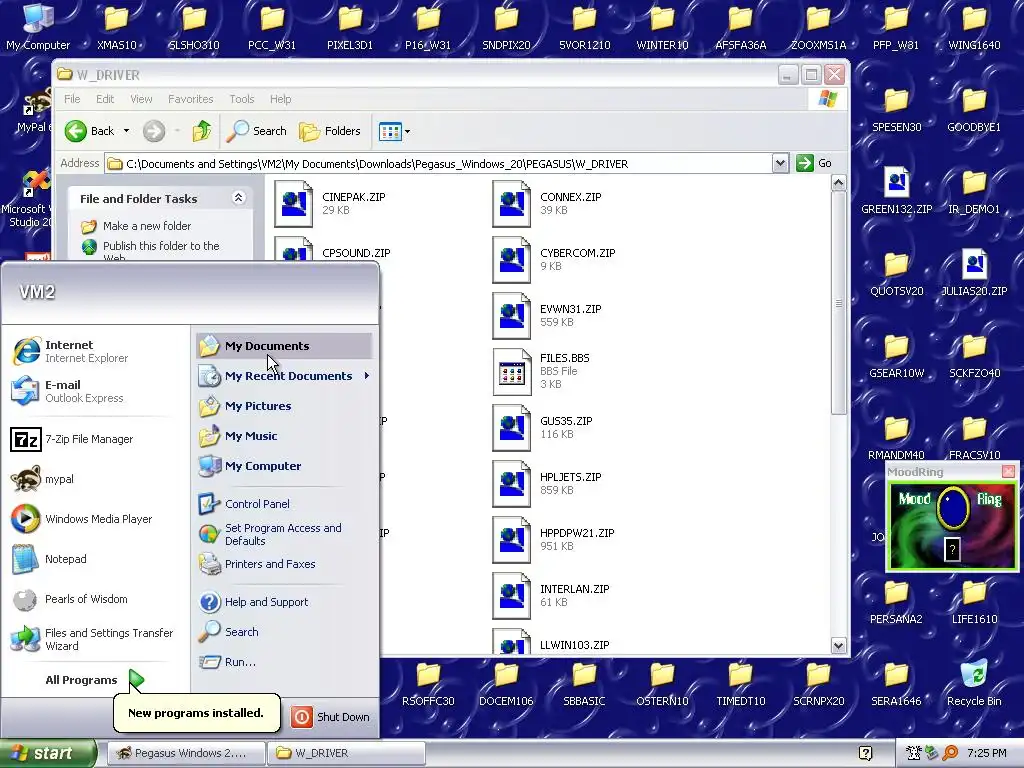Viewport: 1024px width, 768px height.
Task: Click the Go button
Action: pos(814,163)
